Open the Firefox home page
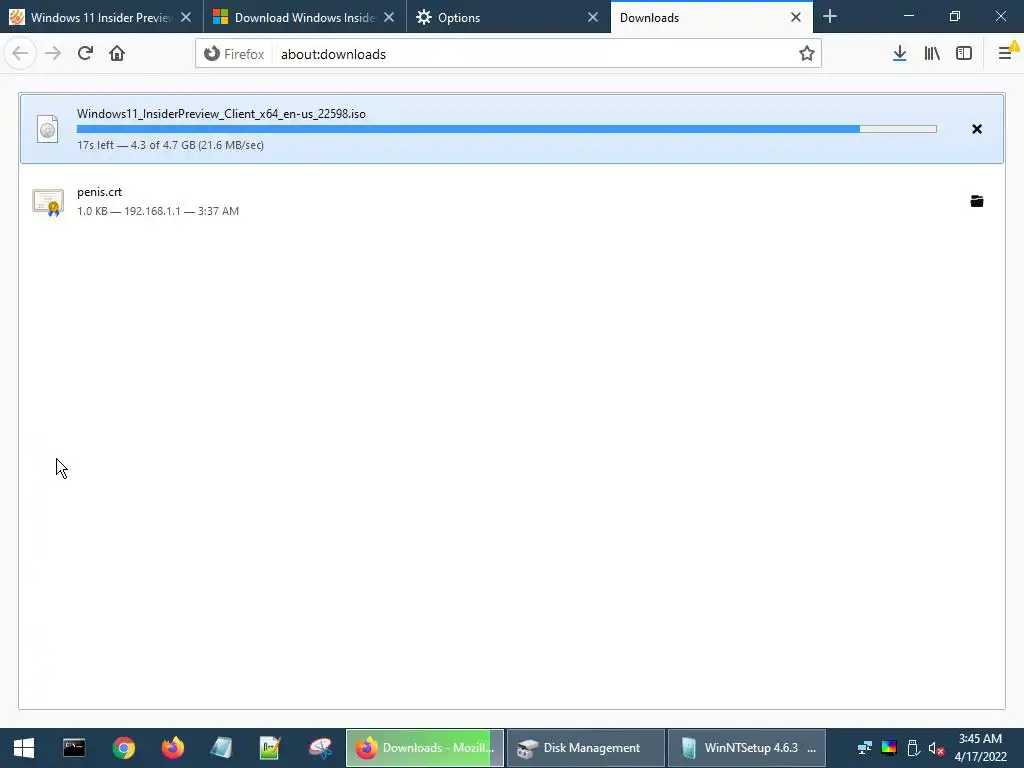Screen dimensions: 1024x768 click(x=117, y=54)
